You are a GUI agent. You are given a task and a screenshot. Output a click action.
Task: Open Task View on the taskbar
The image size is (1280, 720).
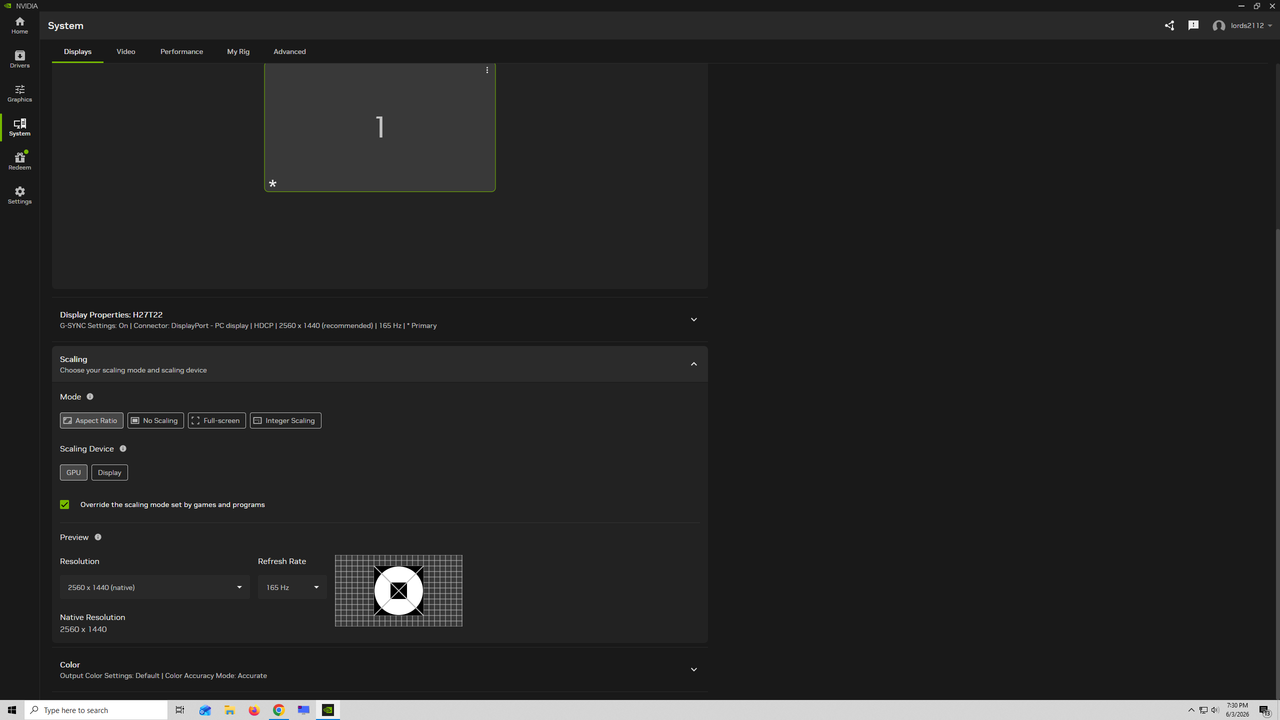tap(180, 710)
